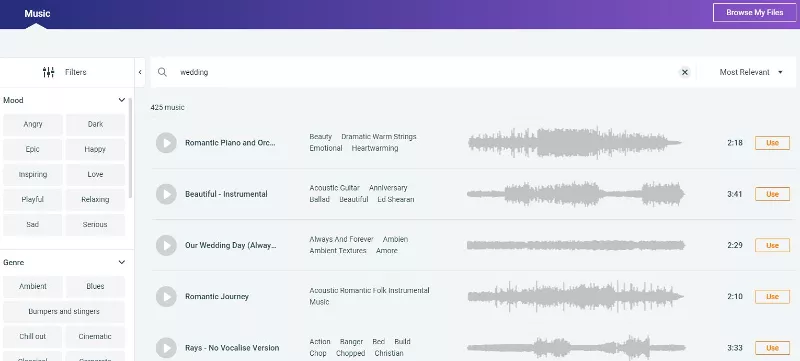
Task: Play Romantic Piano and Orchestra track
Action: tap(166, 143)
